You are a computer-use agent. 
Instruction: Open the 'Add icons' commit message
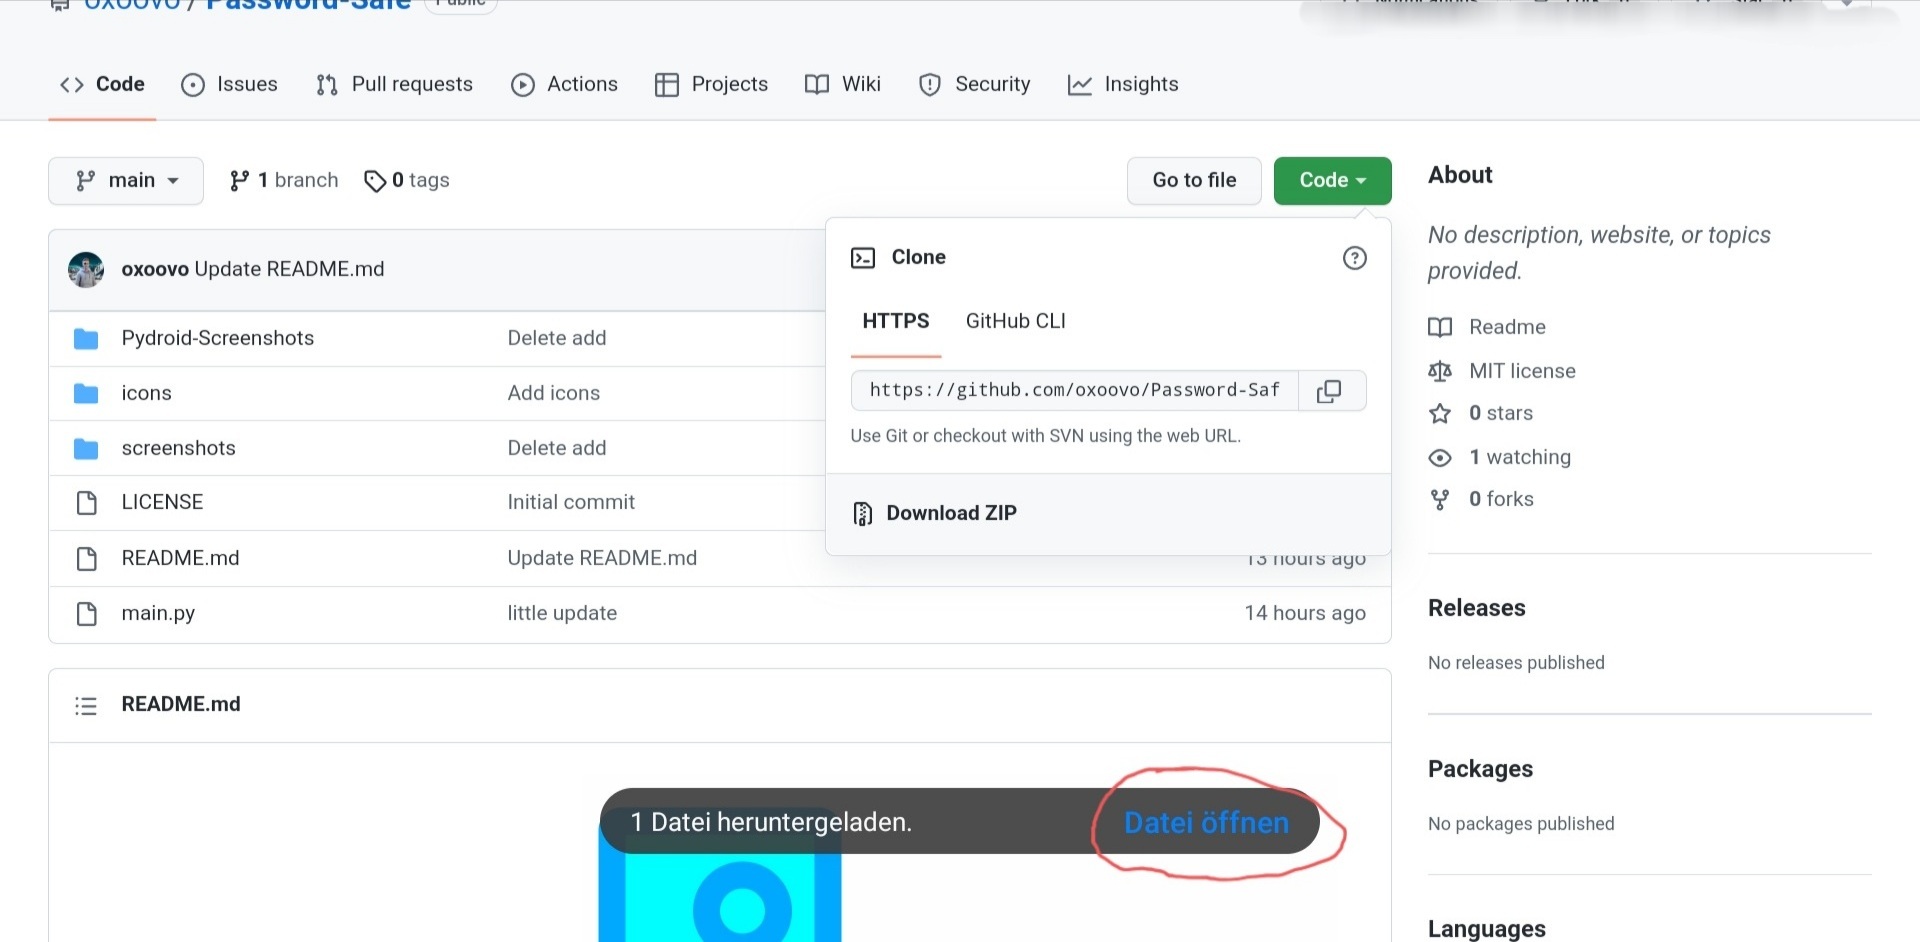(554, 393)
